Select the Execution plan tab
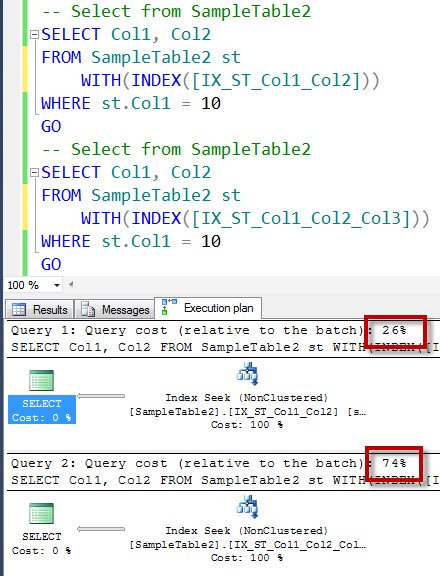The image size is (440, 576). coord(208,308)
